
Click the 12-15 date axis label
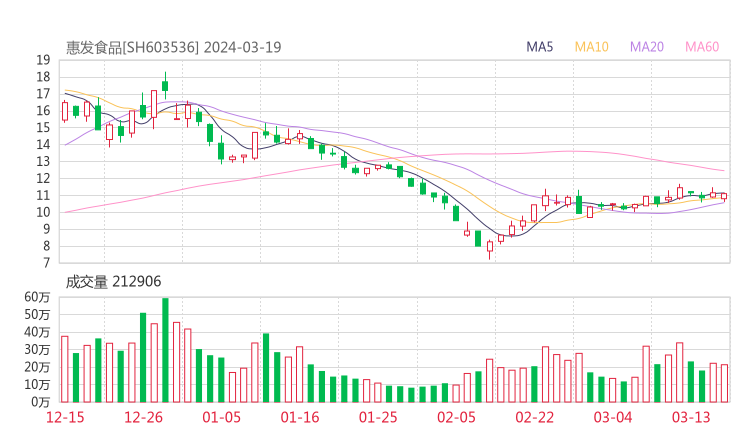pyautogui.click(x=65, y=417)
